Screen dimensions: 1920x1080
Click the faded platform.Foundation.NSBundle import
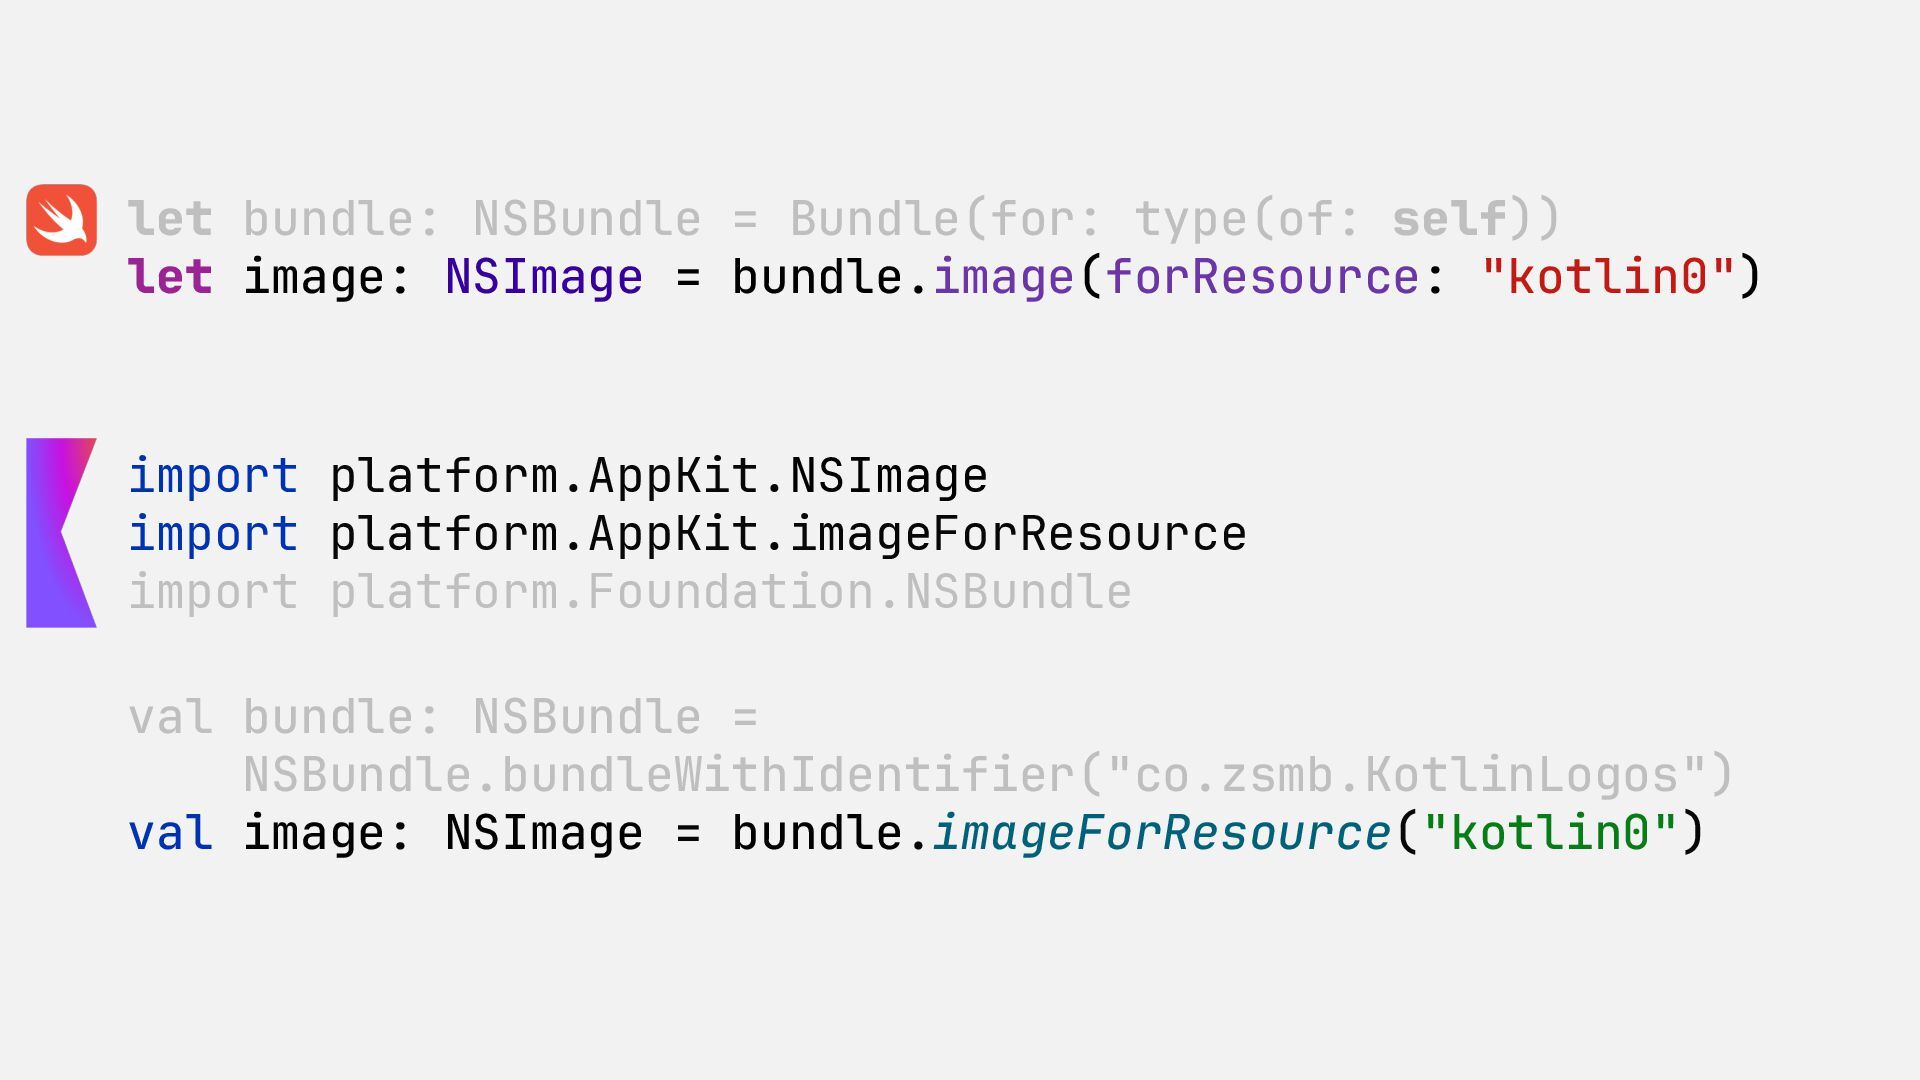coord(730,592)
